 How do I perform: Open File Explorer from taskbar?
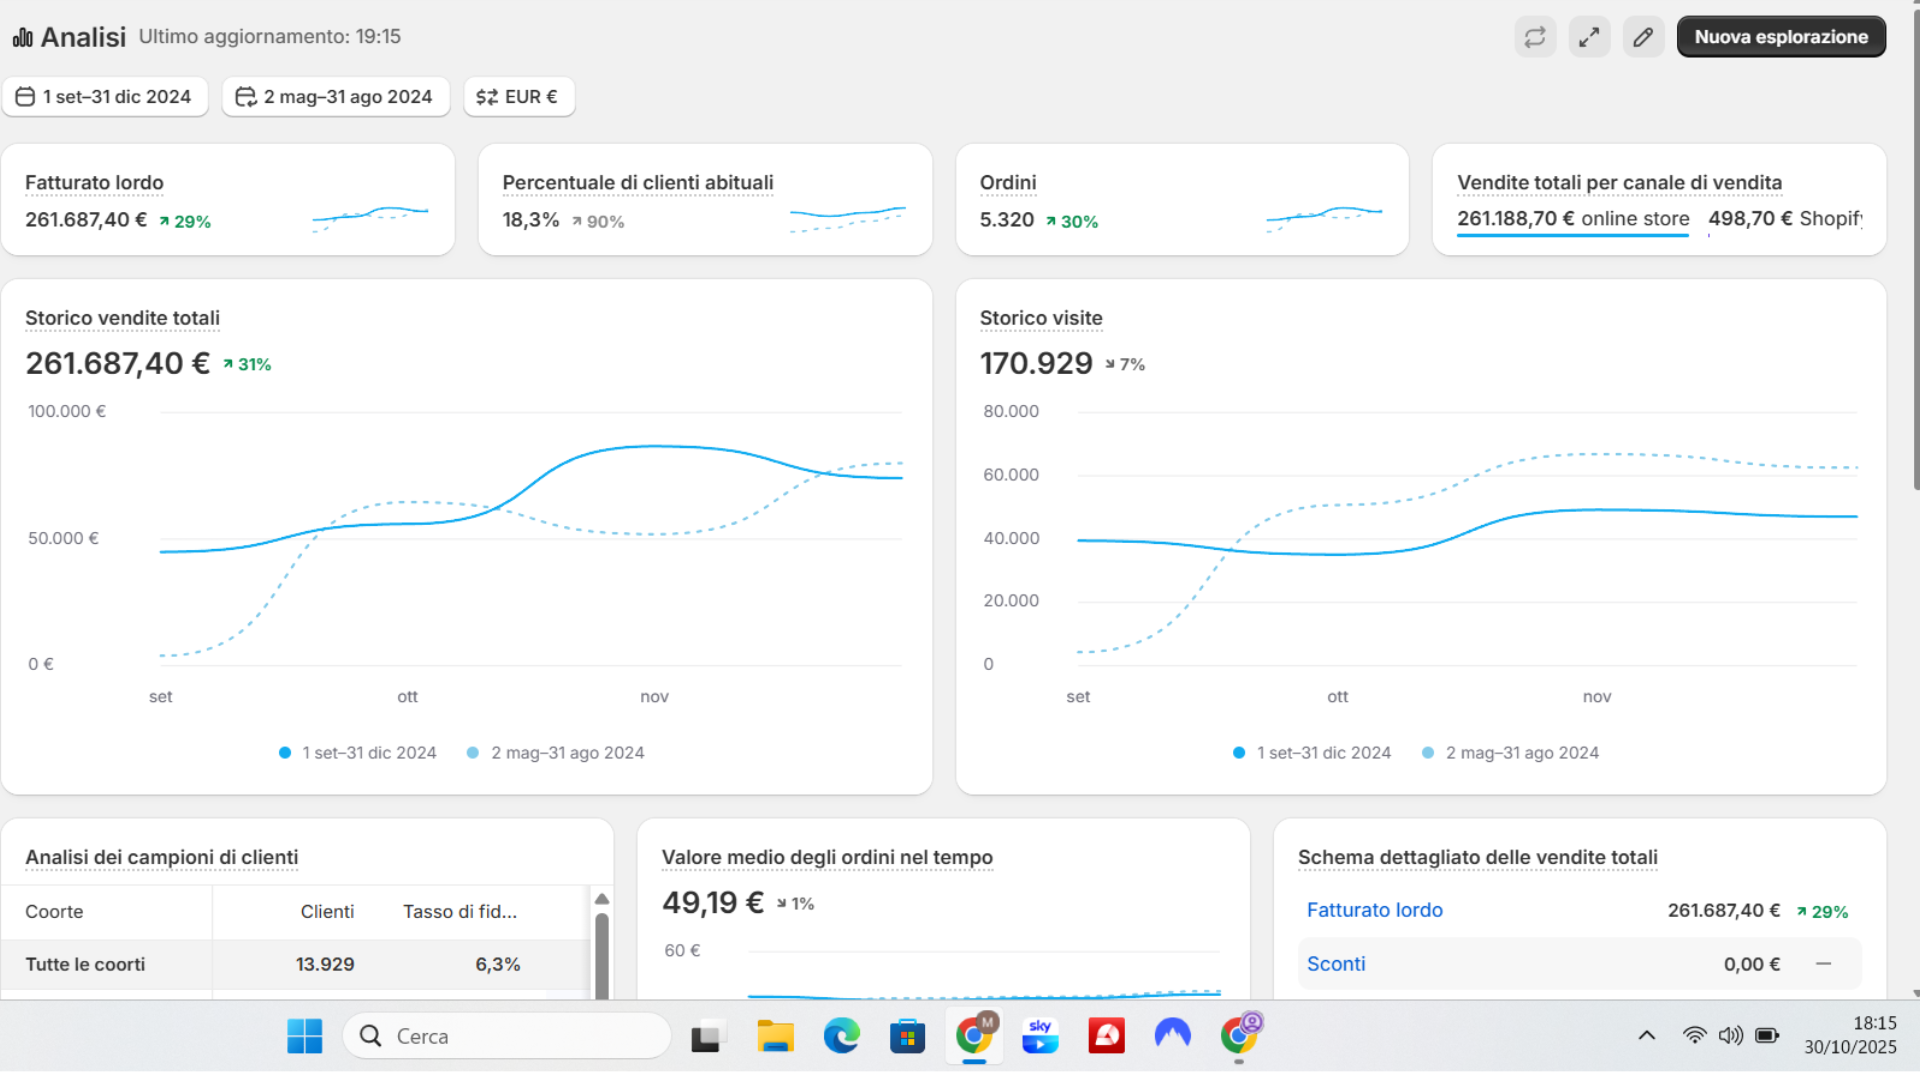(775, 1036)
